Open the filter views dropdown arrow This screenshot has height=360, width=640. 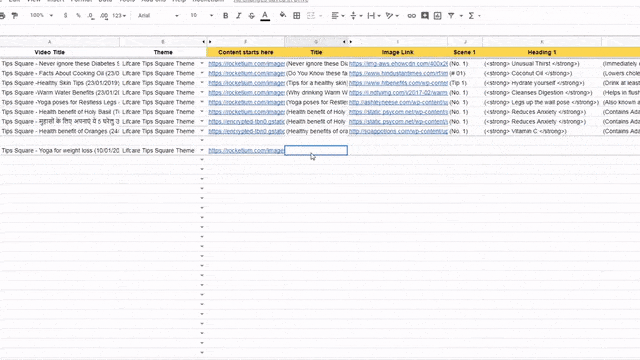click(x=461, y=16)
